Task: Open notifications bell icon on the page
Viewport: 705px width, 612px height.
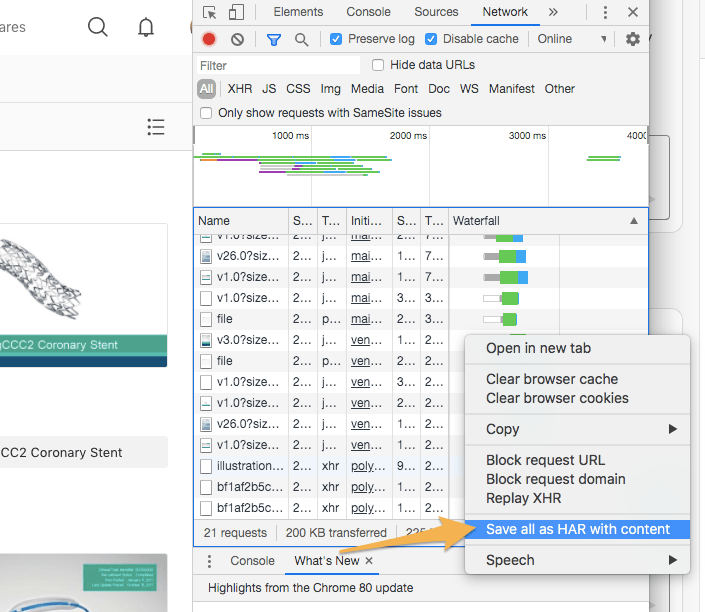Action: click(x=146, y=27)
